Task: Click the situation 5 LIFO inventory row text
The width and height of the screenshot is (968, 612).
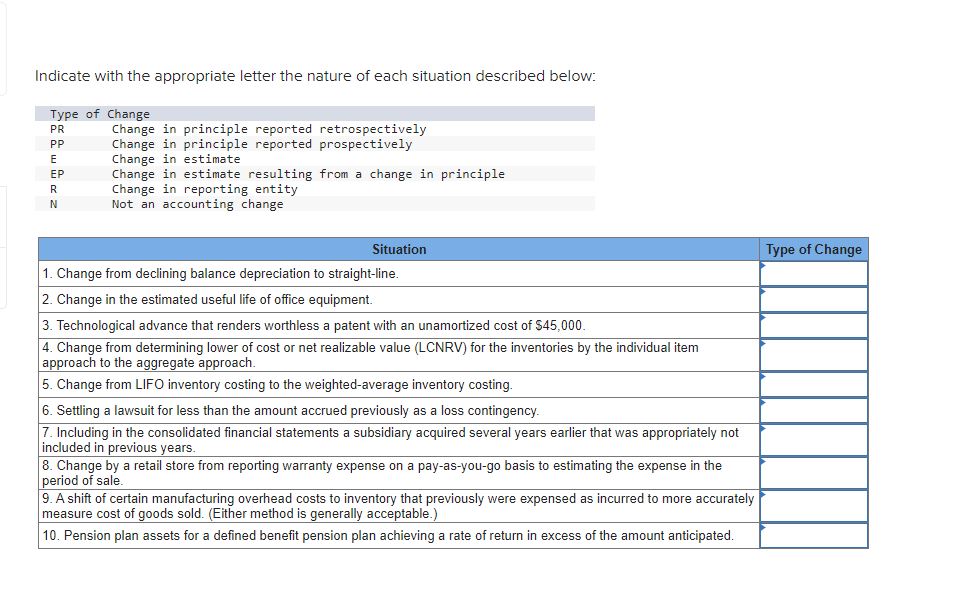Action: [300, 384]
